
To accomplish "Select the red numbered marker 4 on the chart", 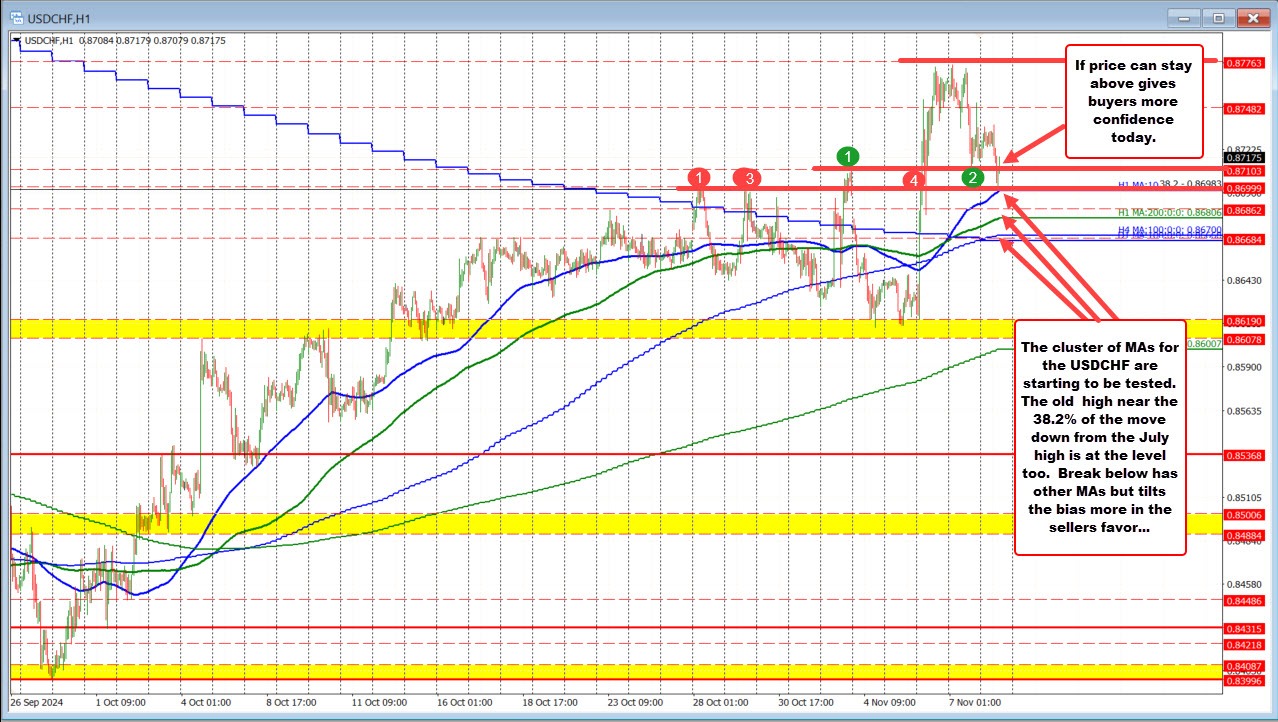I will click(912, 182).
